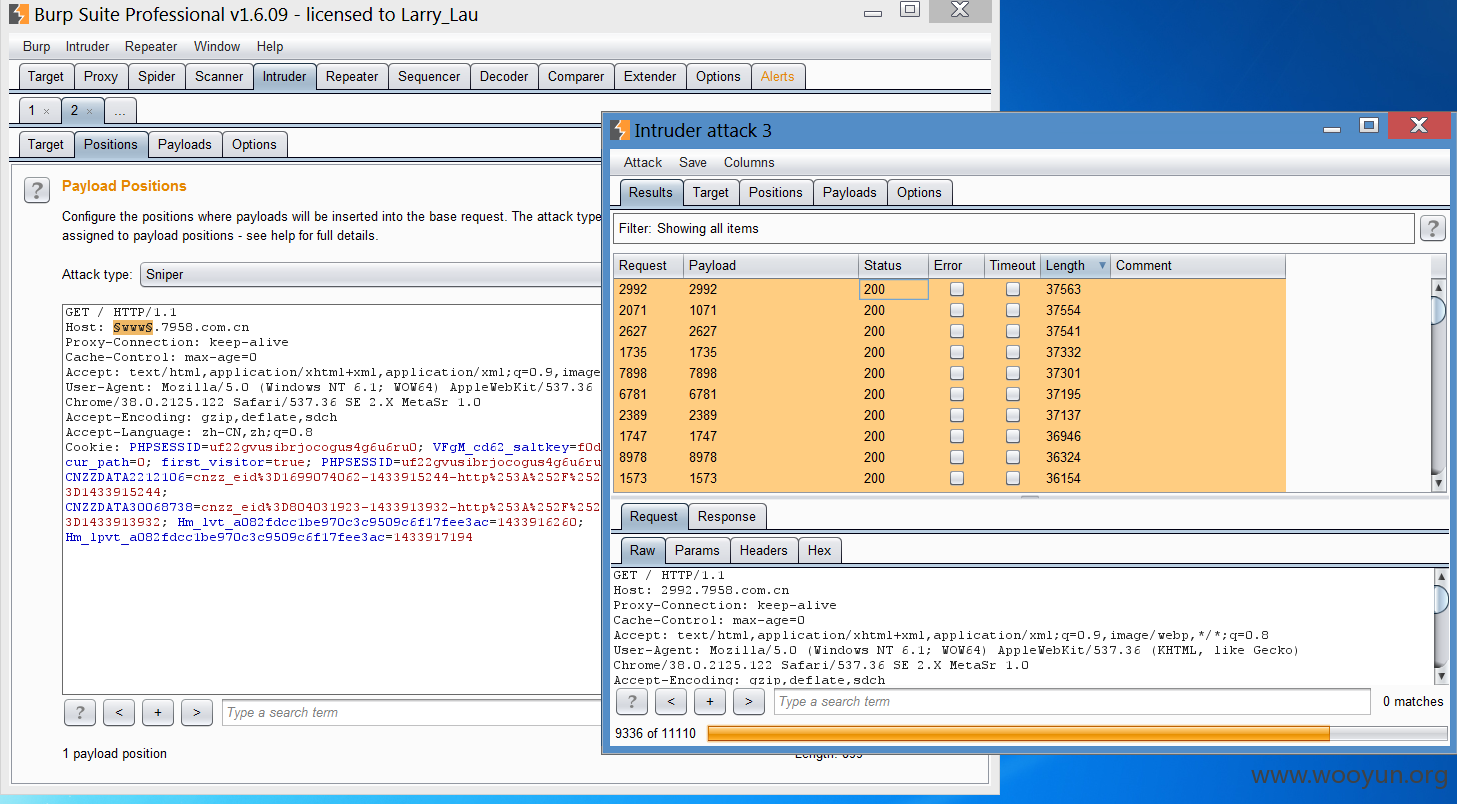Switch to the Decoder tab

[x=504, y=76]
